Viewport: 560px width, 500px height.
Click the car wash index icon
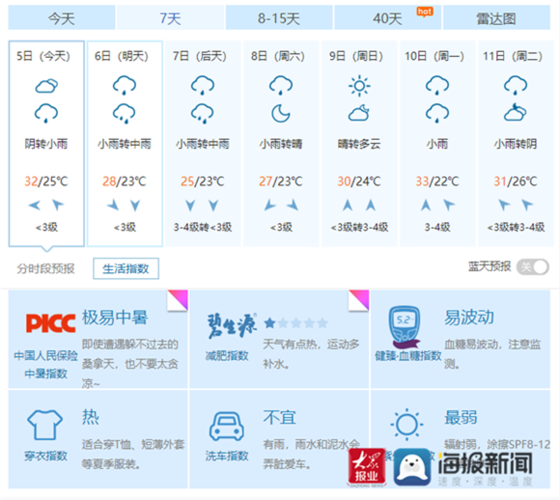(x=227, y=426)
